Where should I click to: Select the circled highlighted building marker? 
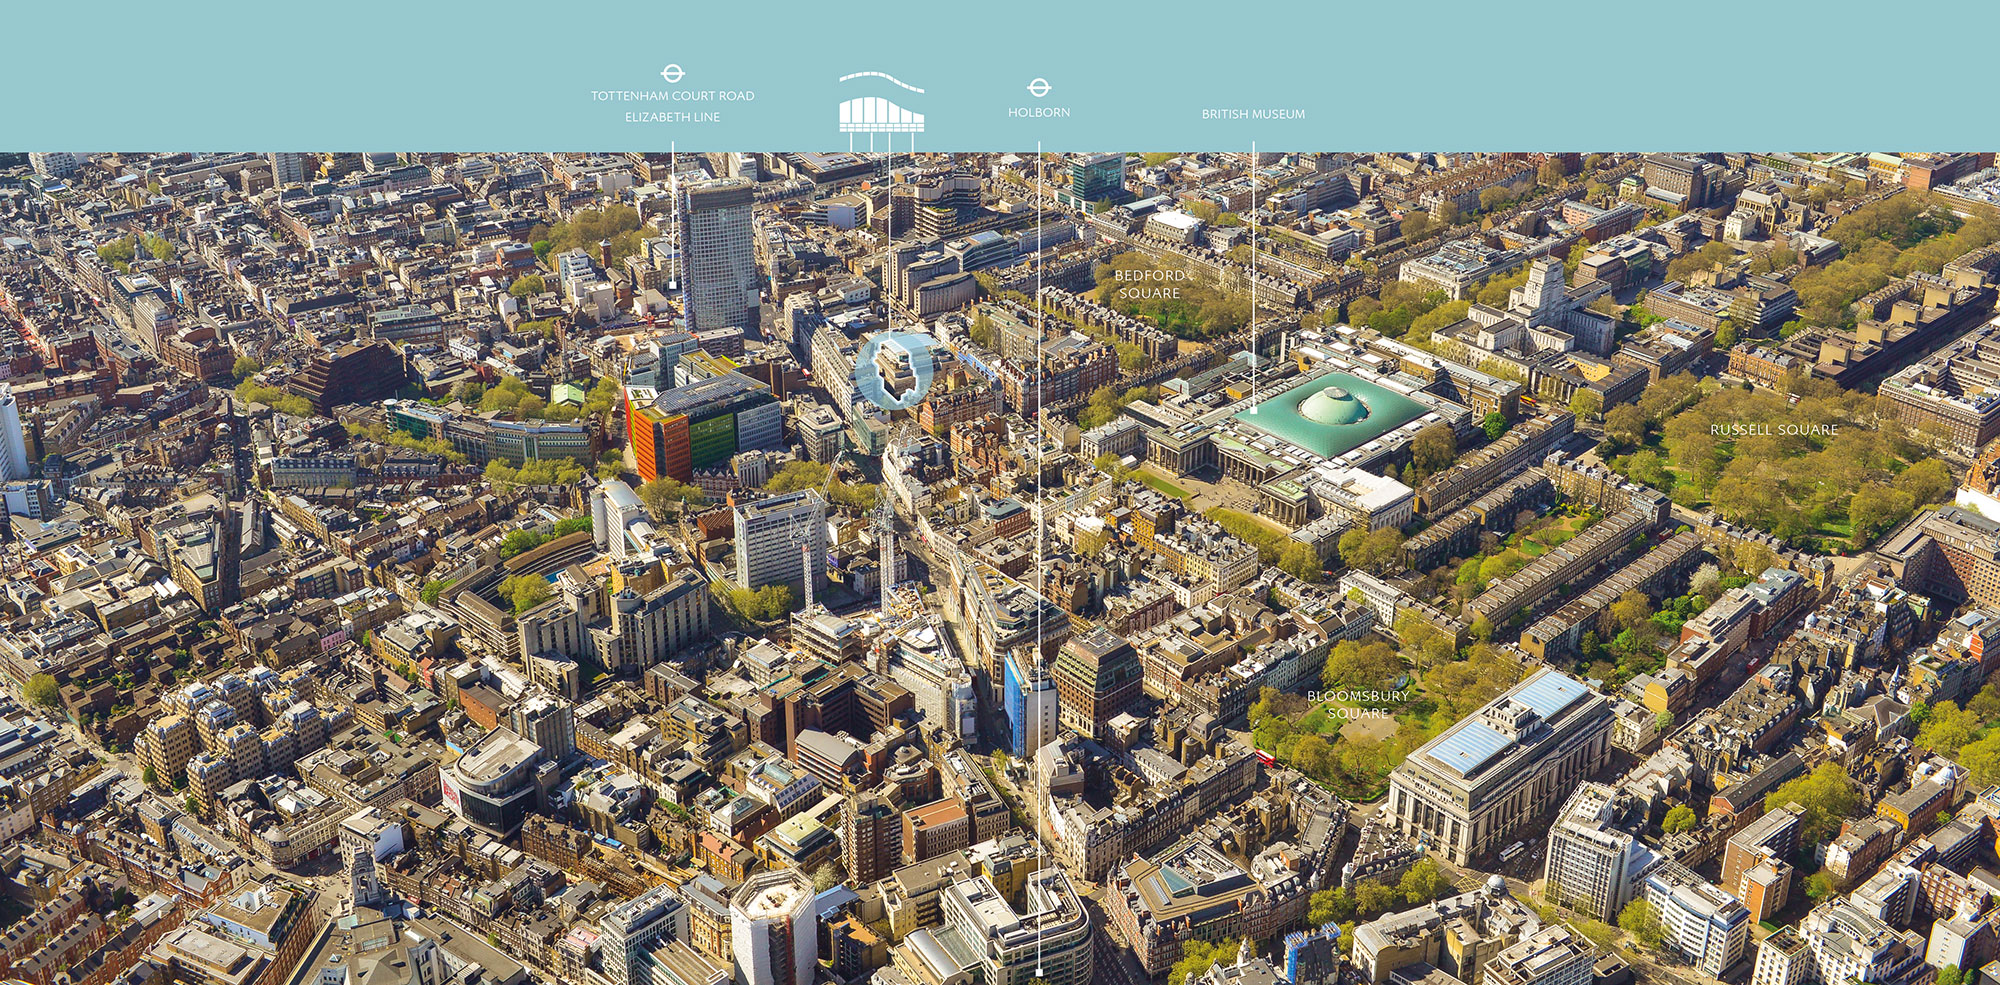(894, 370)
